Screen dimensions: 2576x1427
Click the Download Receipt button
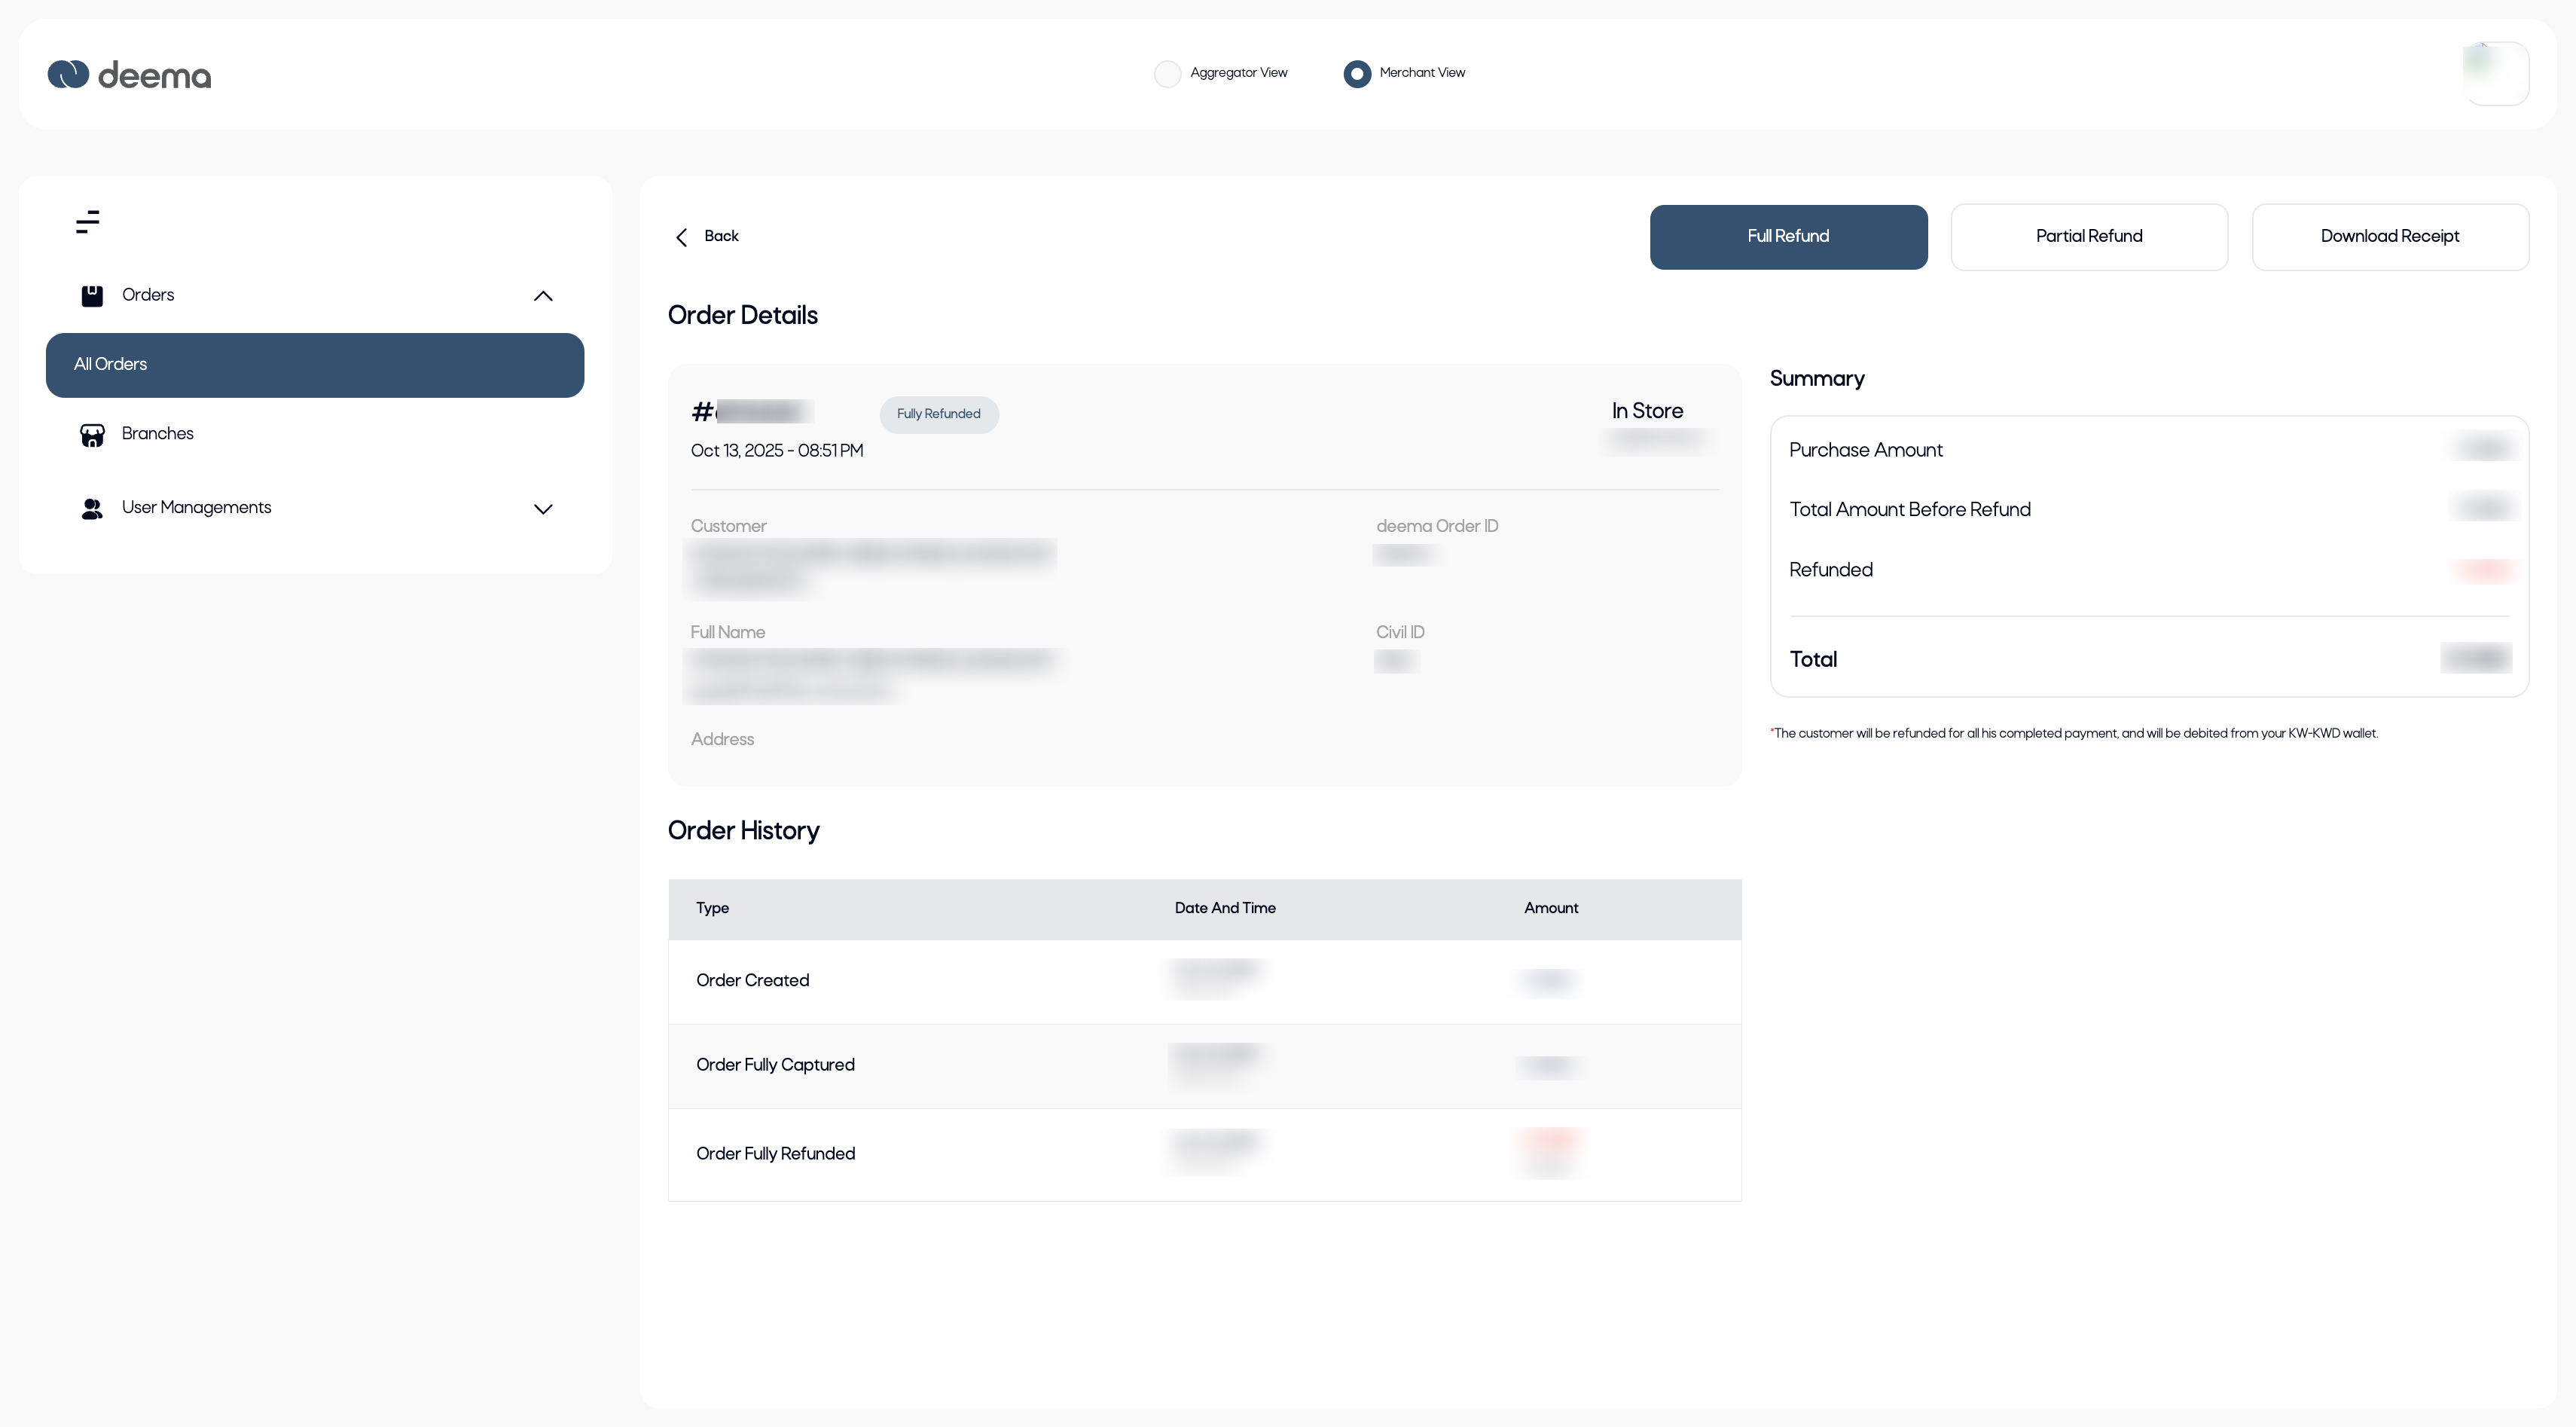(2390, 237)
